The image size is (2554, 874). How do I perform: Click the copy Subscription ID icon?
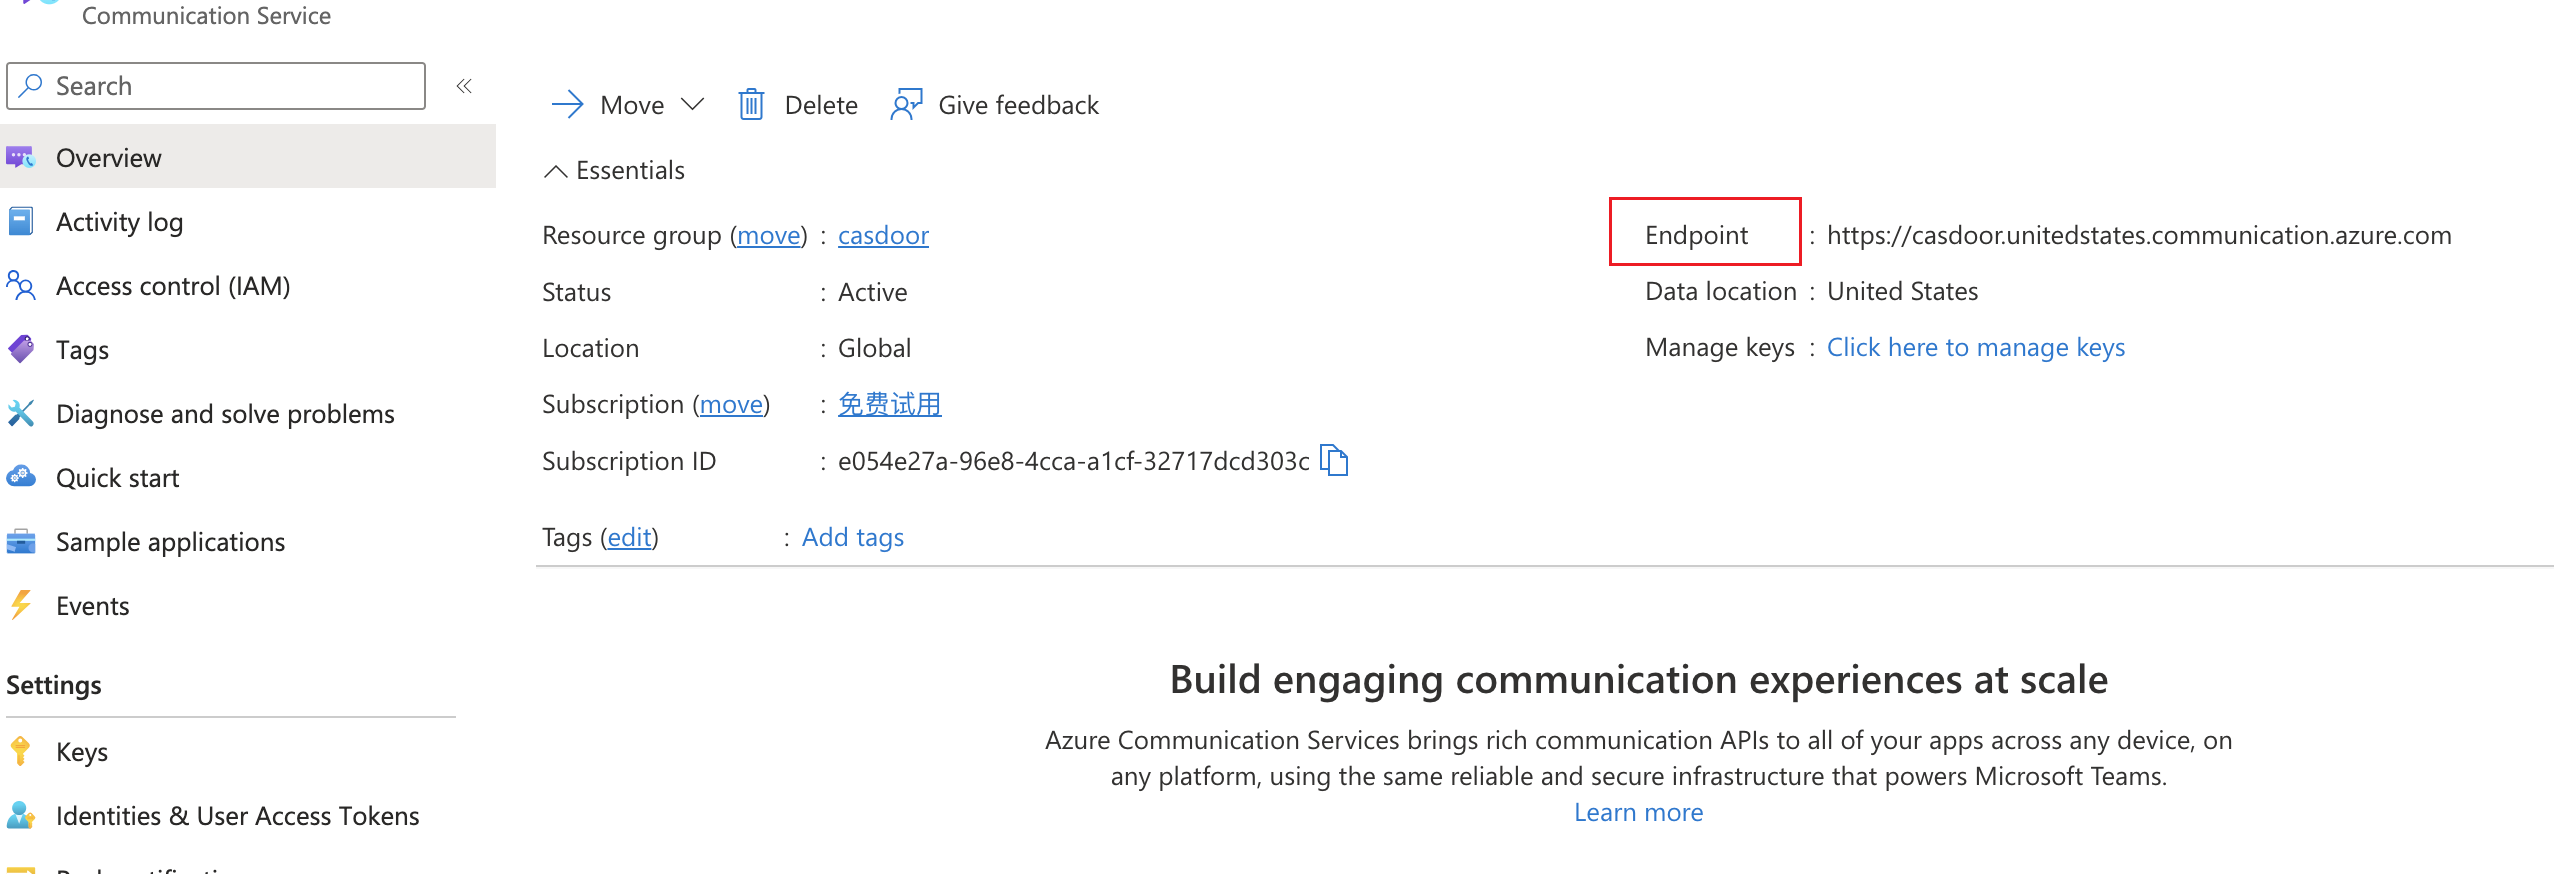[x=1334, y=460]
